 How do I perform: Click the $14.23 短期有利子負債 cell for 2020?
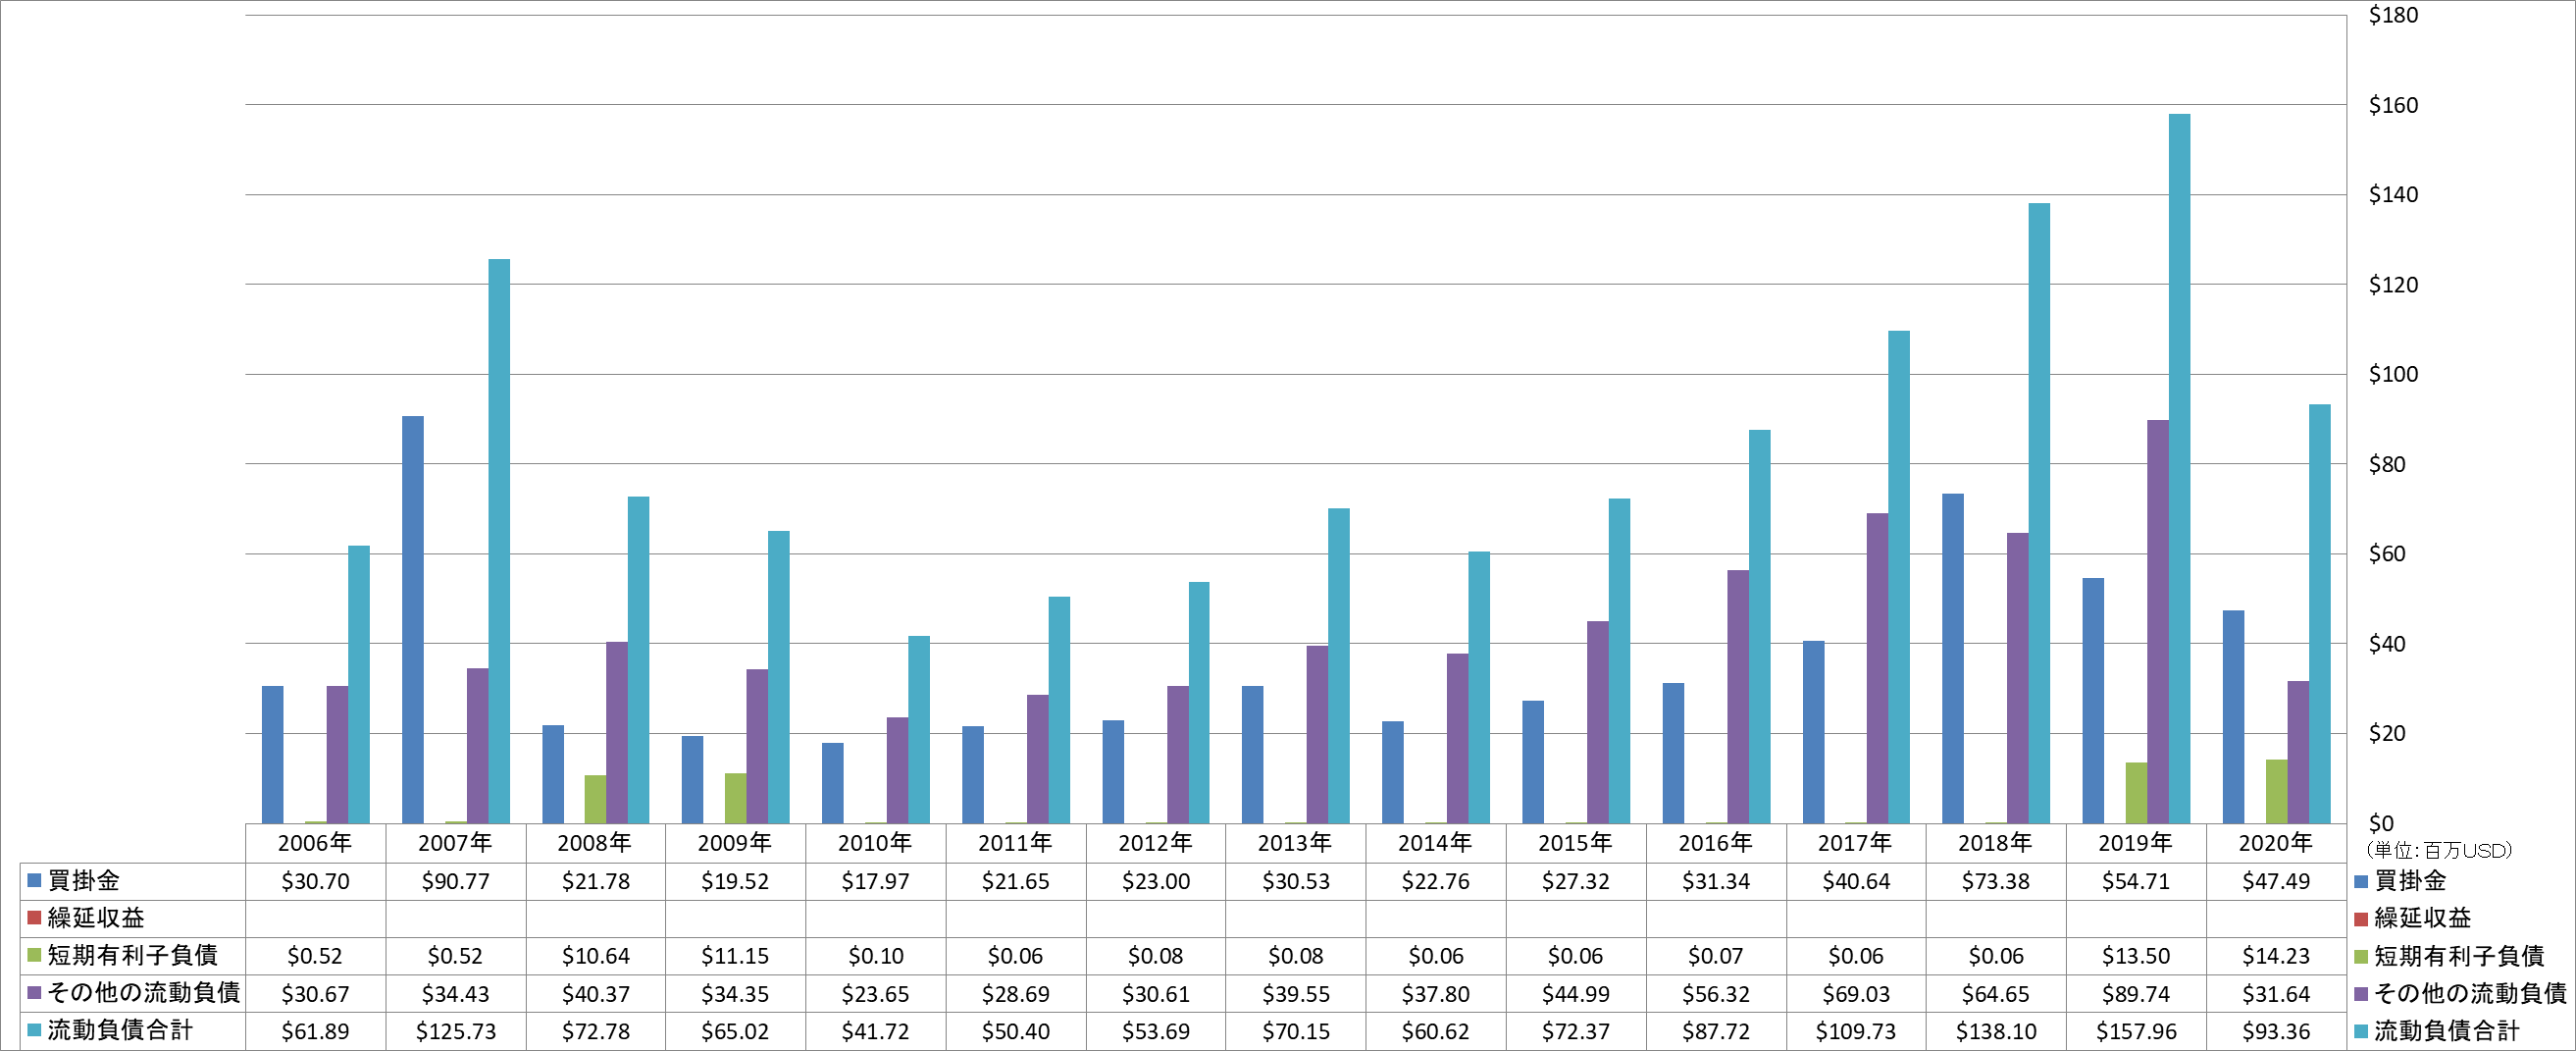[x=2276, y=956]
